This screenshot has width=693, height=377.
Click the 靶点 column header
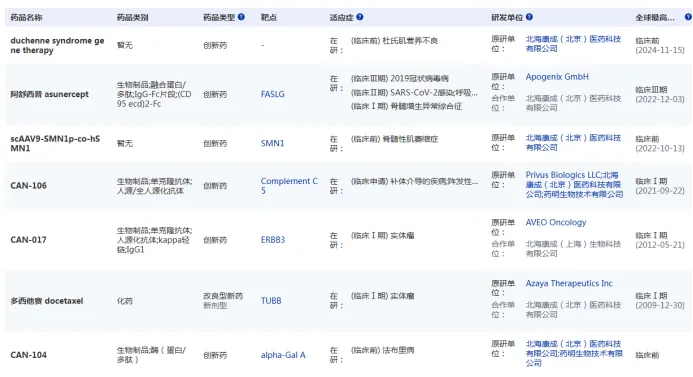(x=269, y=18)
